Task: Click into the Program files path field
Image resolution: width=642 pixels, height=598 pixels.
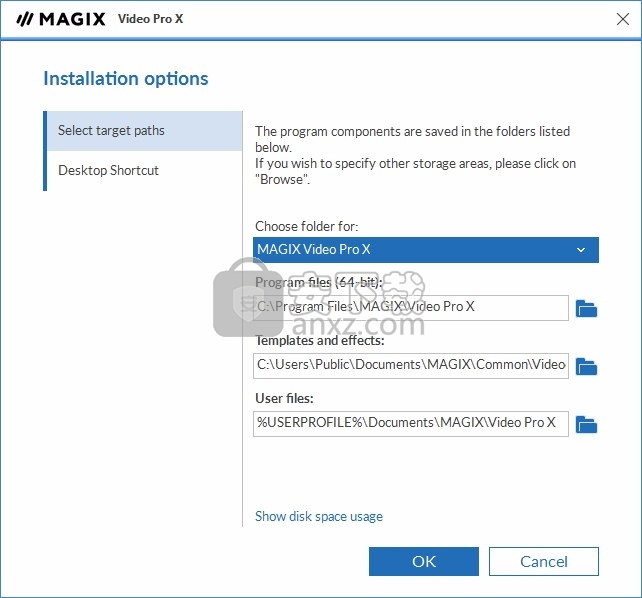Action: click(x=411, y=308)
